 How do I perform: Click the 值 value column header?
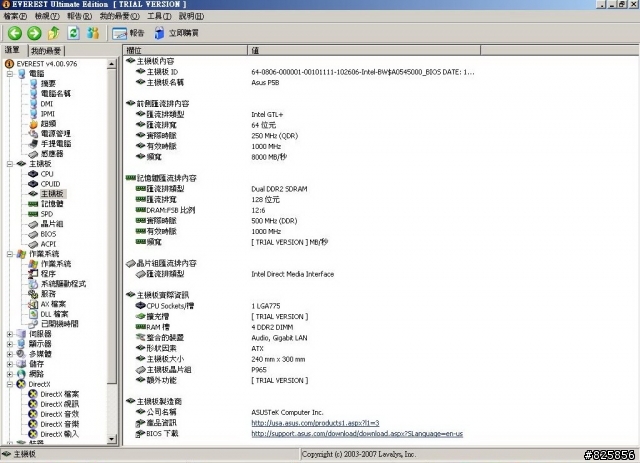click(364, 50)
